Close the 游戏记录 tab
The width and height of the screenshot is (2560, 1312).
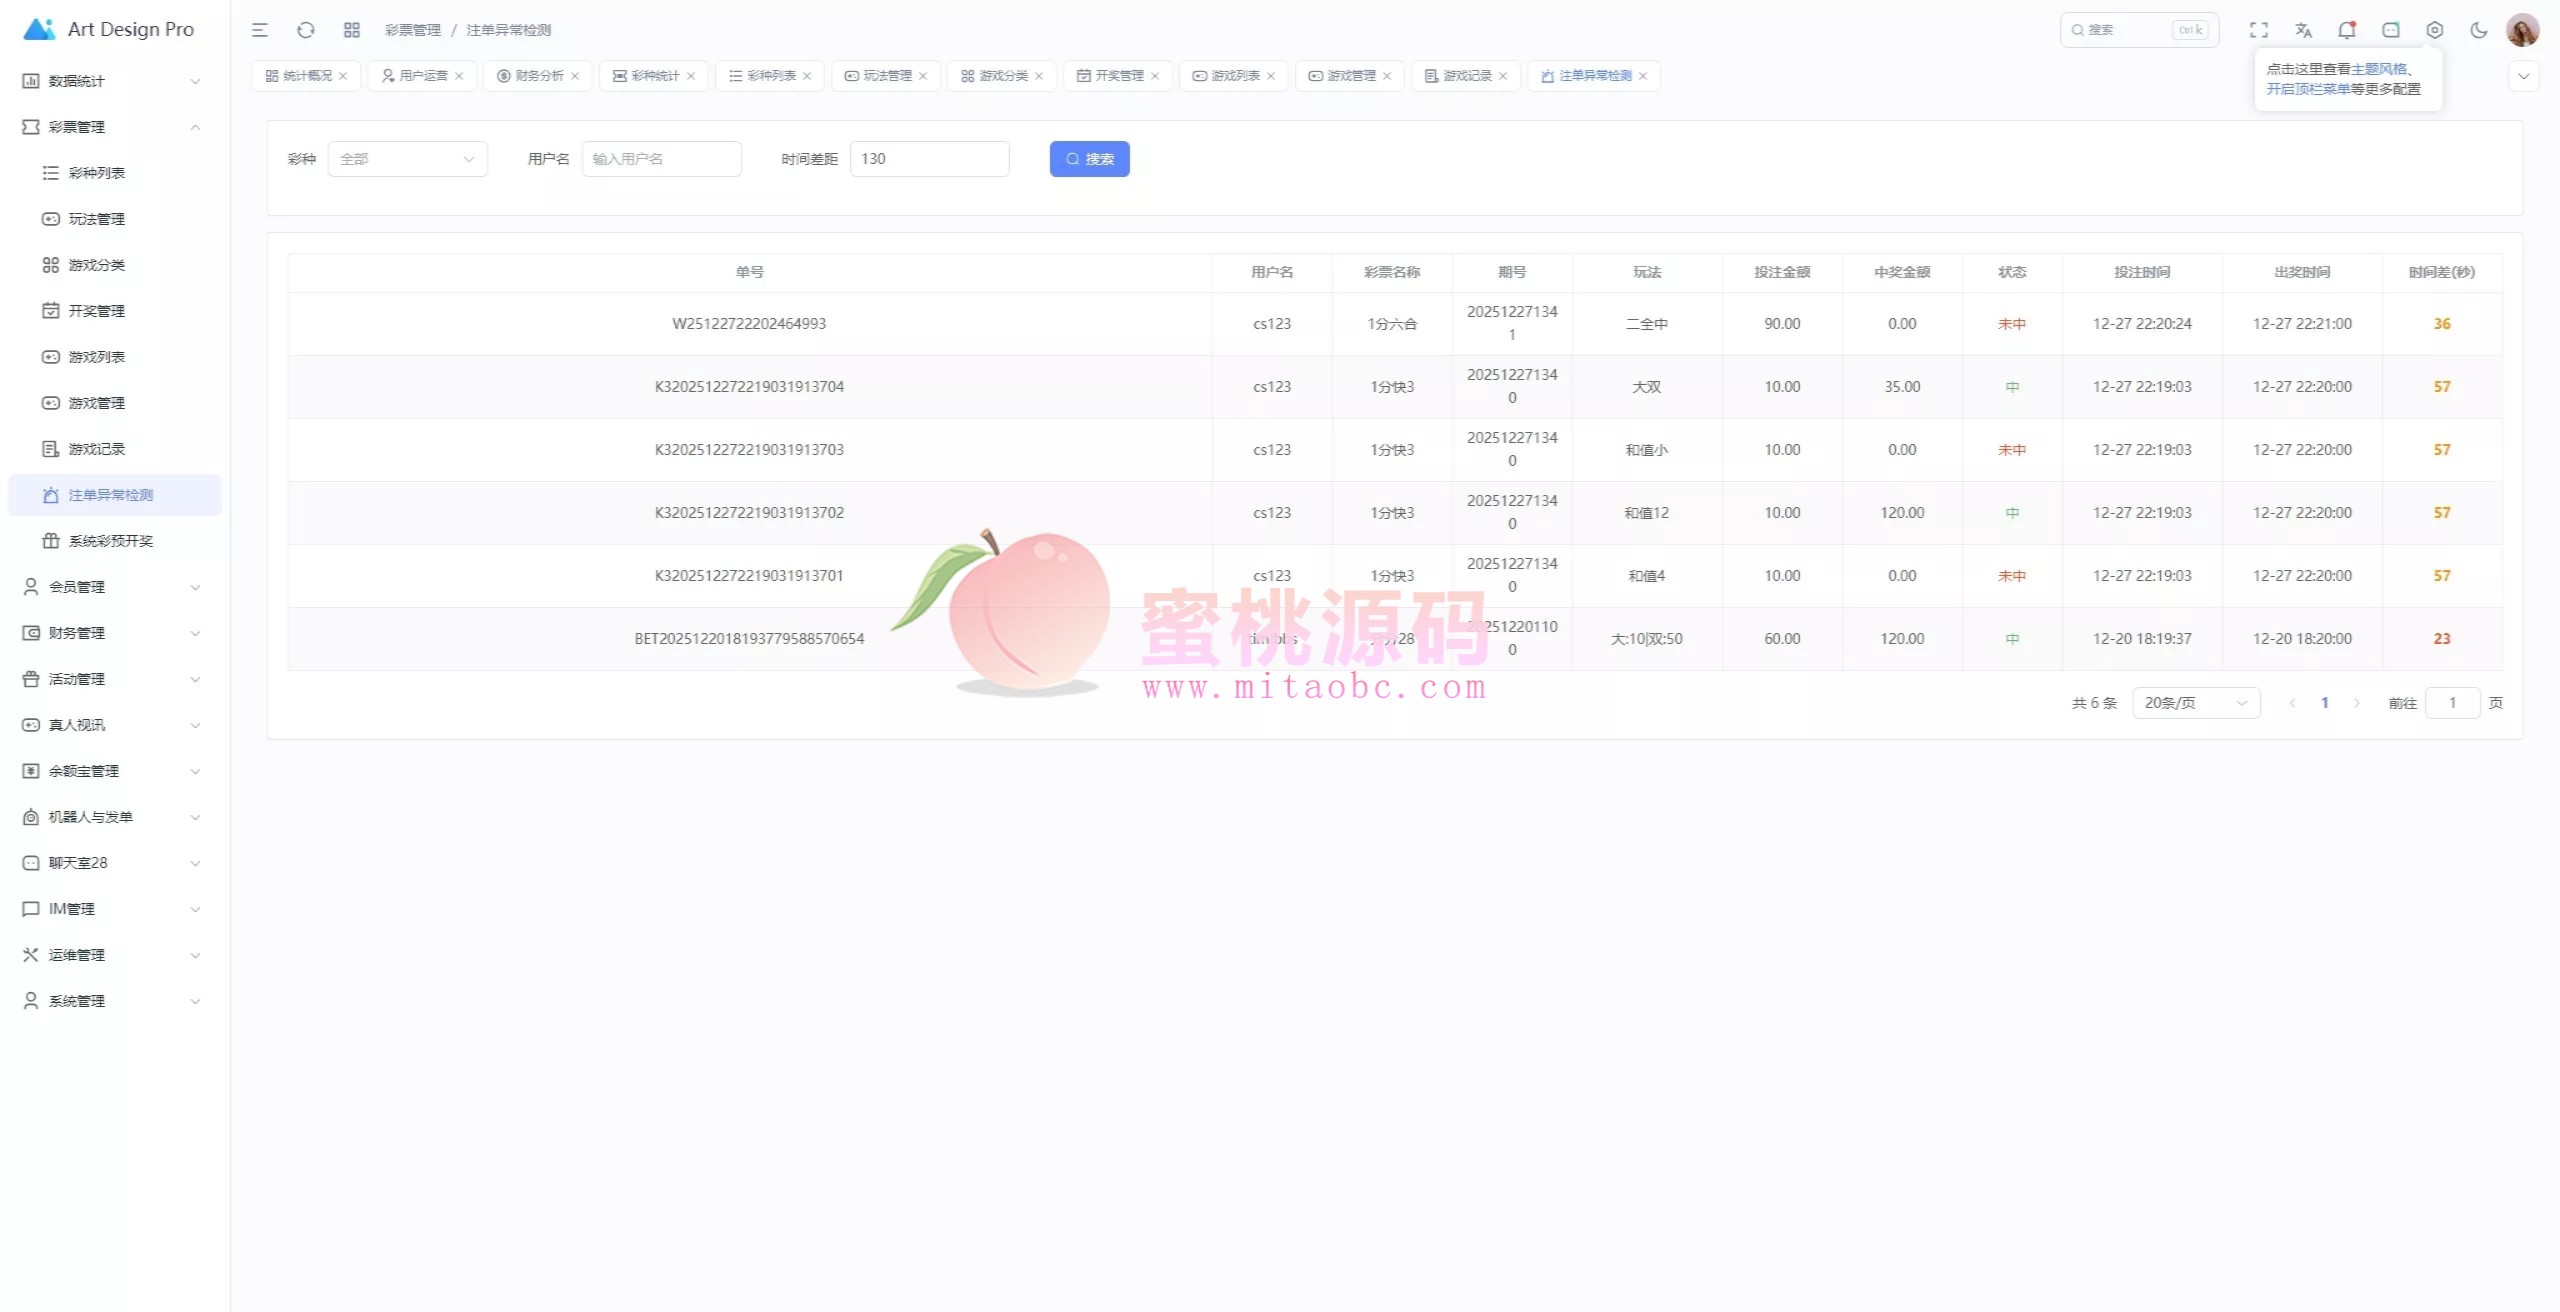[1503, 76]
